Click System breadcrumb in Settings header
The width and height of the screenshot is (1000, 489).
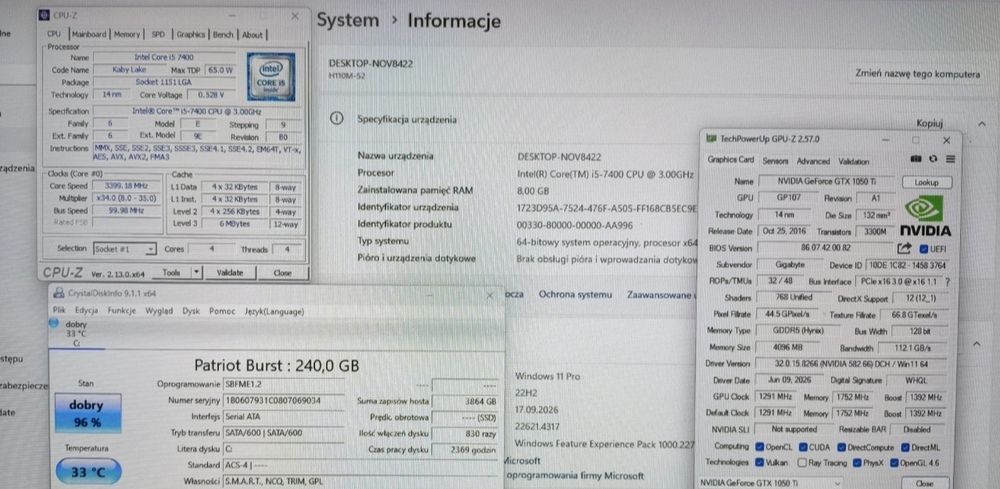pyautogui.click(x=348, y=20)
